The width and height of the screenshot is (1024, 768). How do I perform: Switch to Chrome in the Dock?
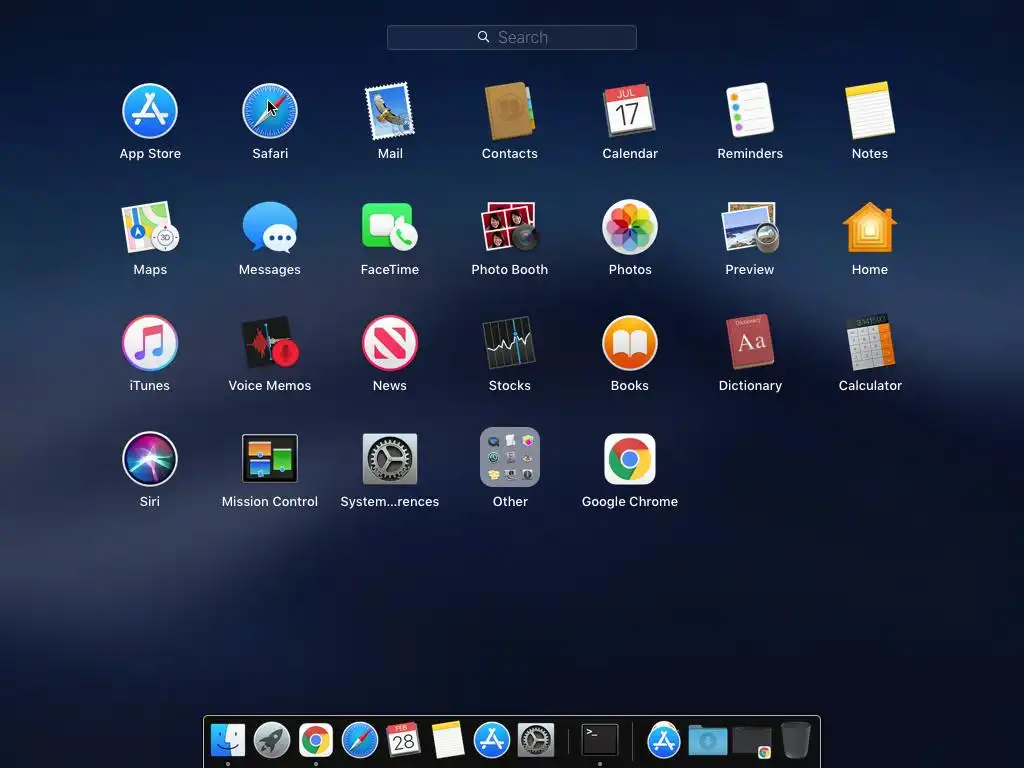[x=316, y=740]
